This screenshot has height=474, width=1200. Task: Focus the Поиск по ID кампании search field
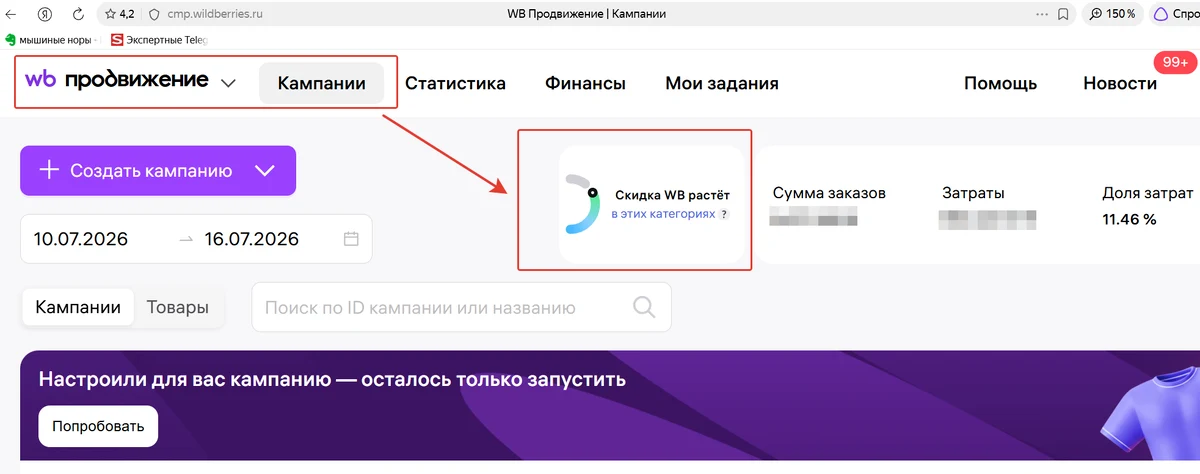coord(461,307)
